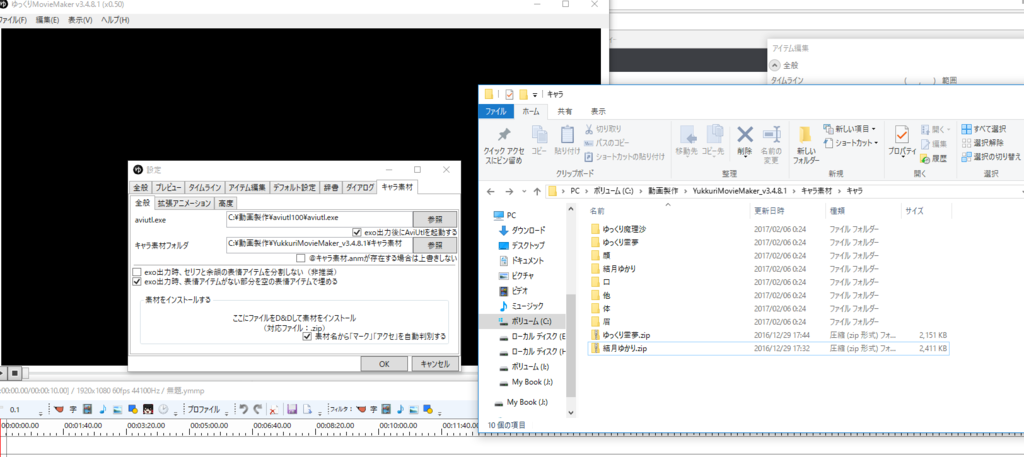Click the redo arrow in timeline toolbar

coord(257,409)
